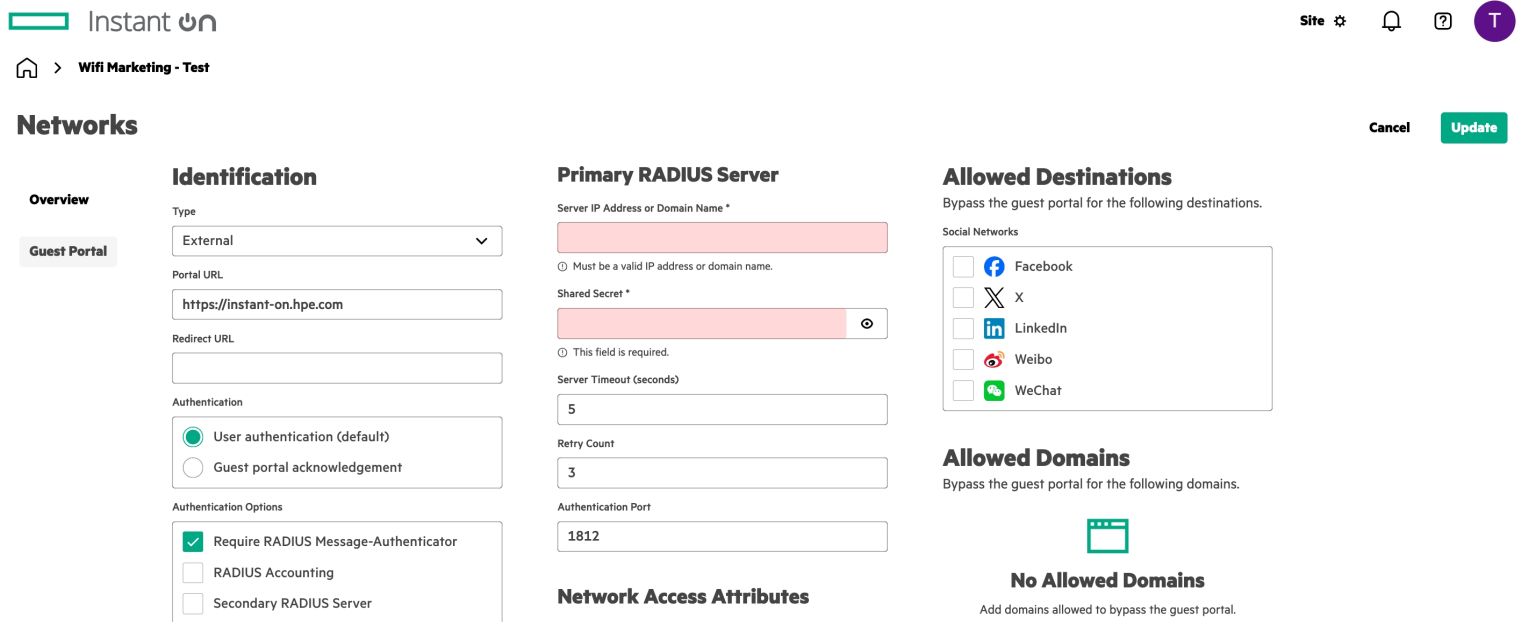Open the user account avatar menu
The width and height of the screenshot is (1536, 632).
tap(1494, 20)
